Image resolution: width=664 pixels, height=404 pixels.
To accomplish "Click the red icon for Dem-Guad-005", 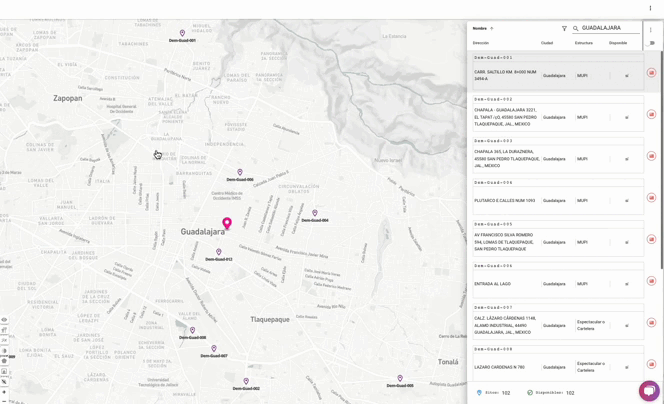I will click(x=651, y=239).
